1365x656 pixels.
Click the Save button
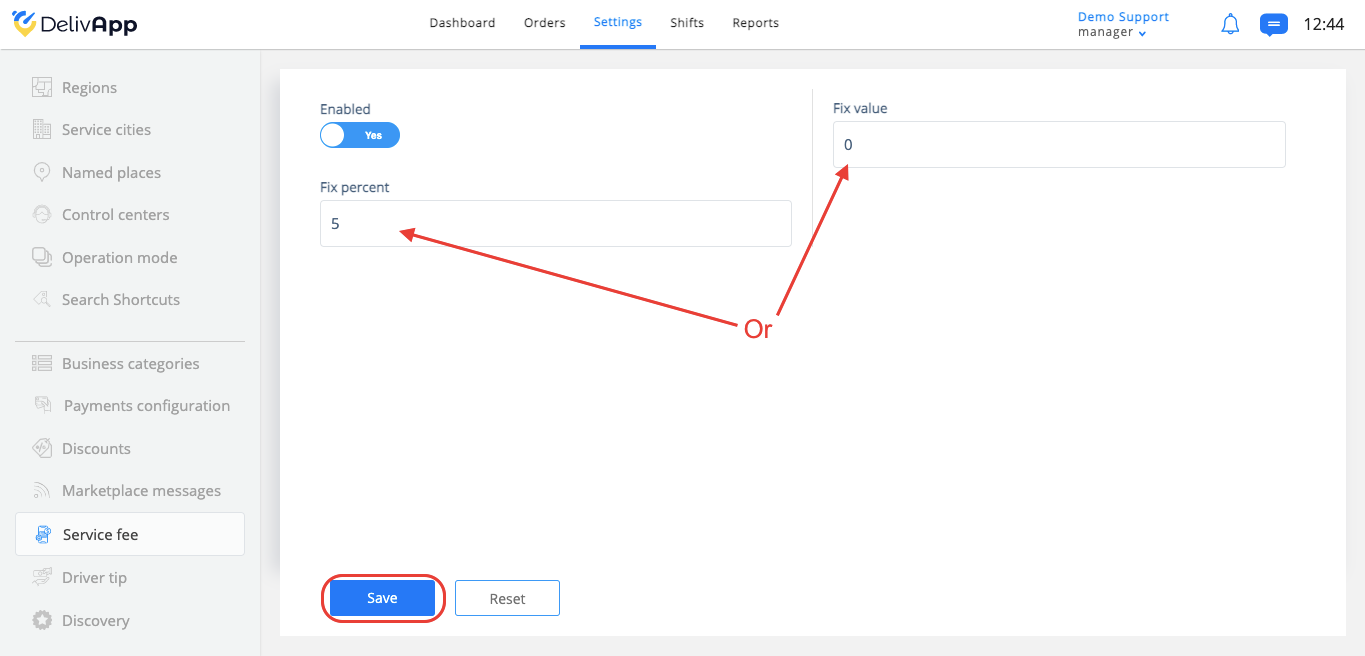point(382,598)
